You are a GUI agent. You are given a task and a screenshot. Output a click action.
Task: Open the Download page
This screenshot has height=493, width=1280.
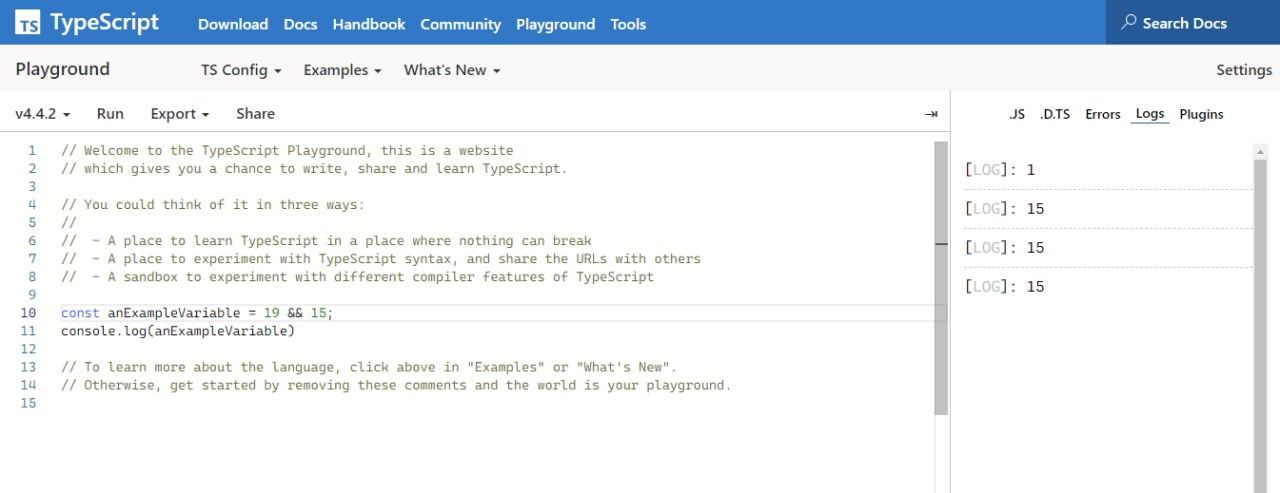233,24
